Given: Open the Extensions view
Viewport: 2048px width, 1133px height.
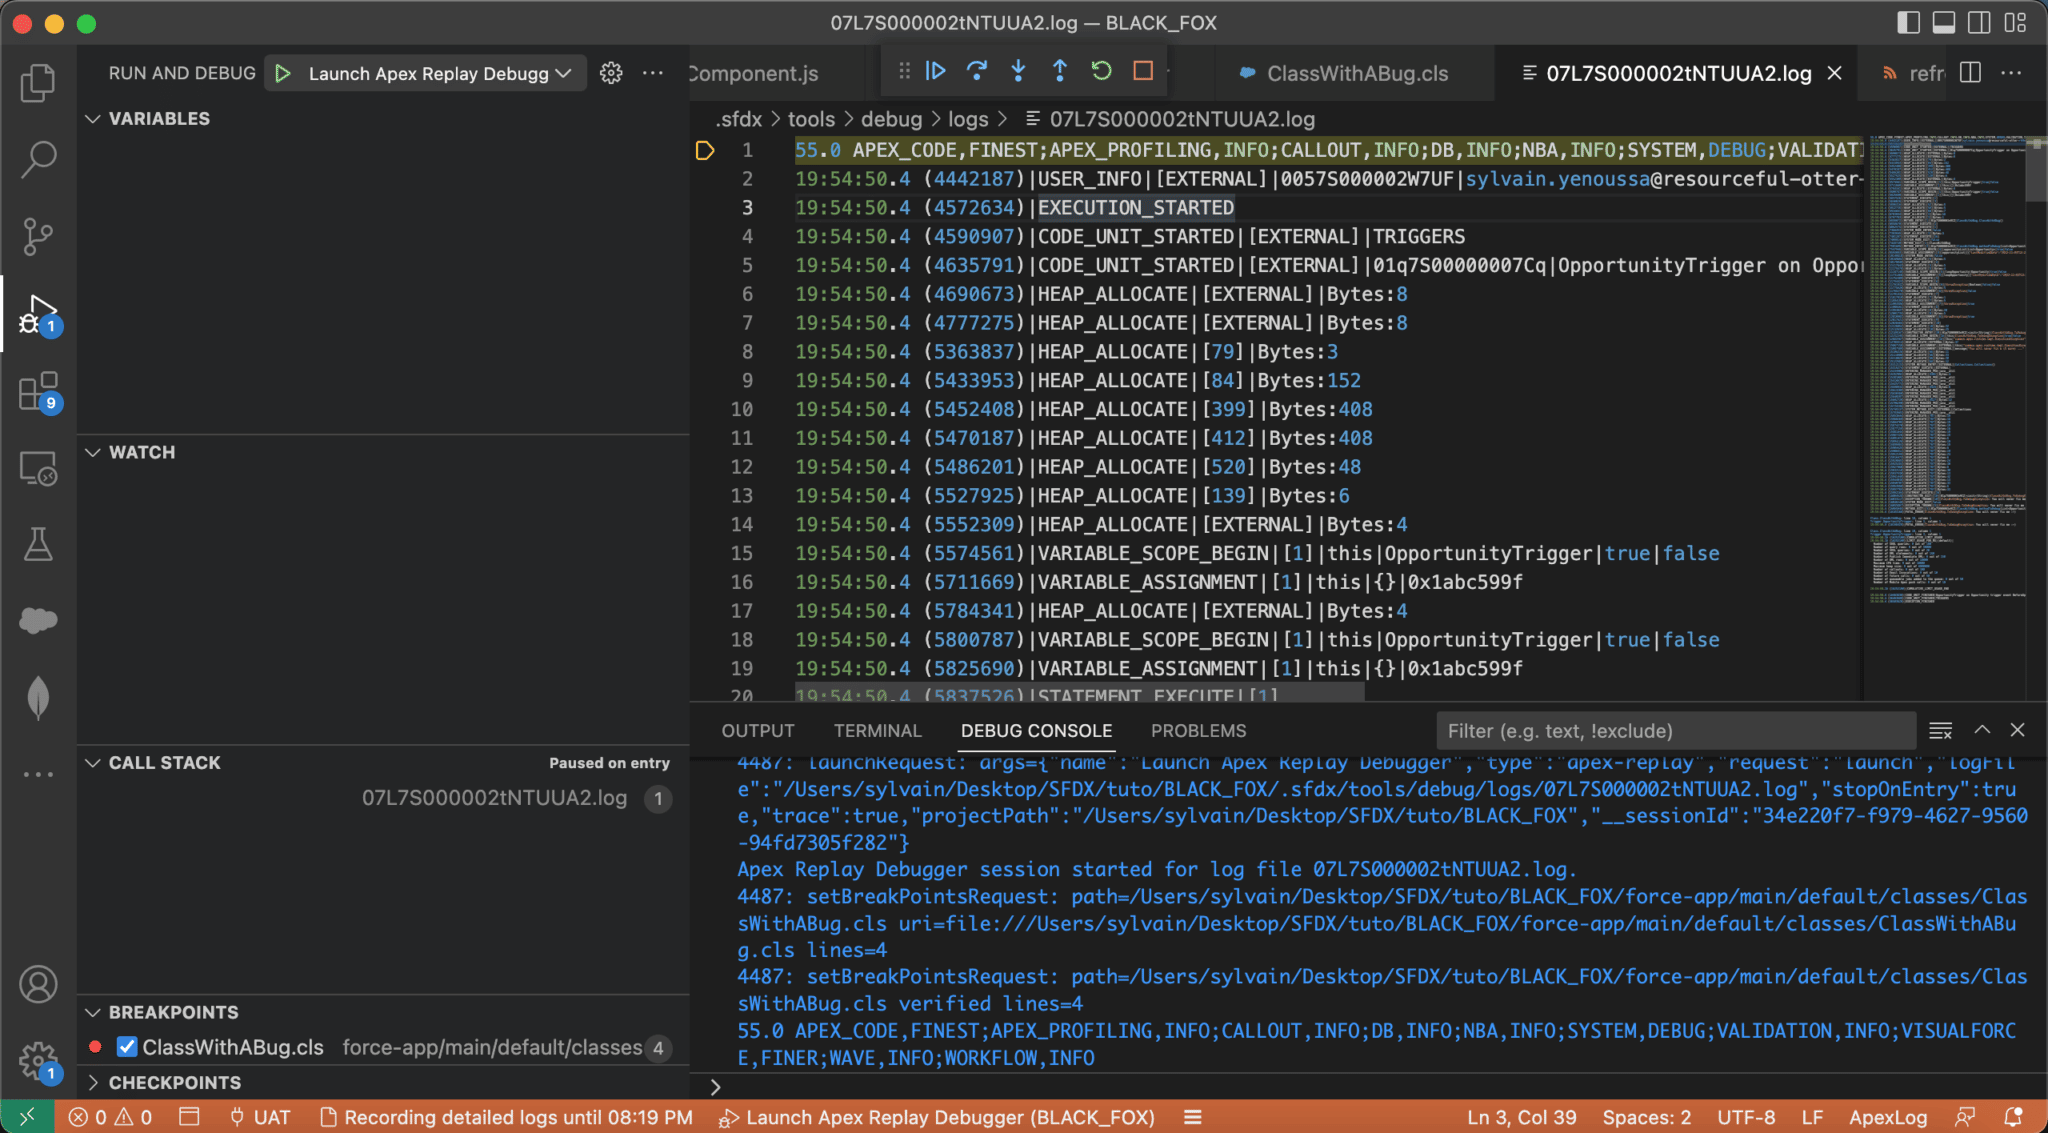Looking at the screenshot, I should 37,391.
